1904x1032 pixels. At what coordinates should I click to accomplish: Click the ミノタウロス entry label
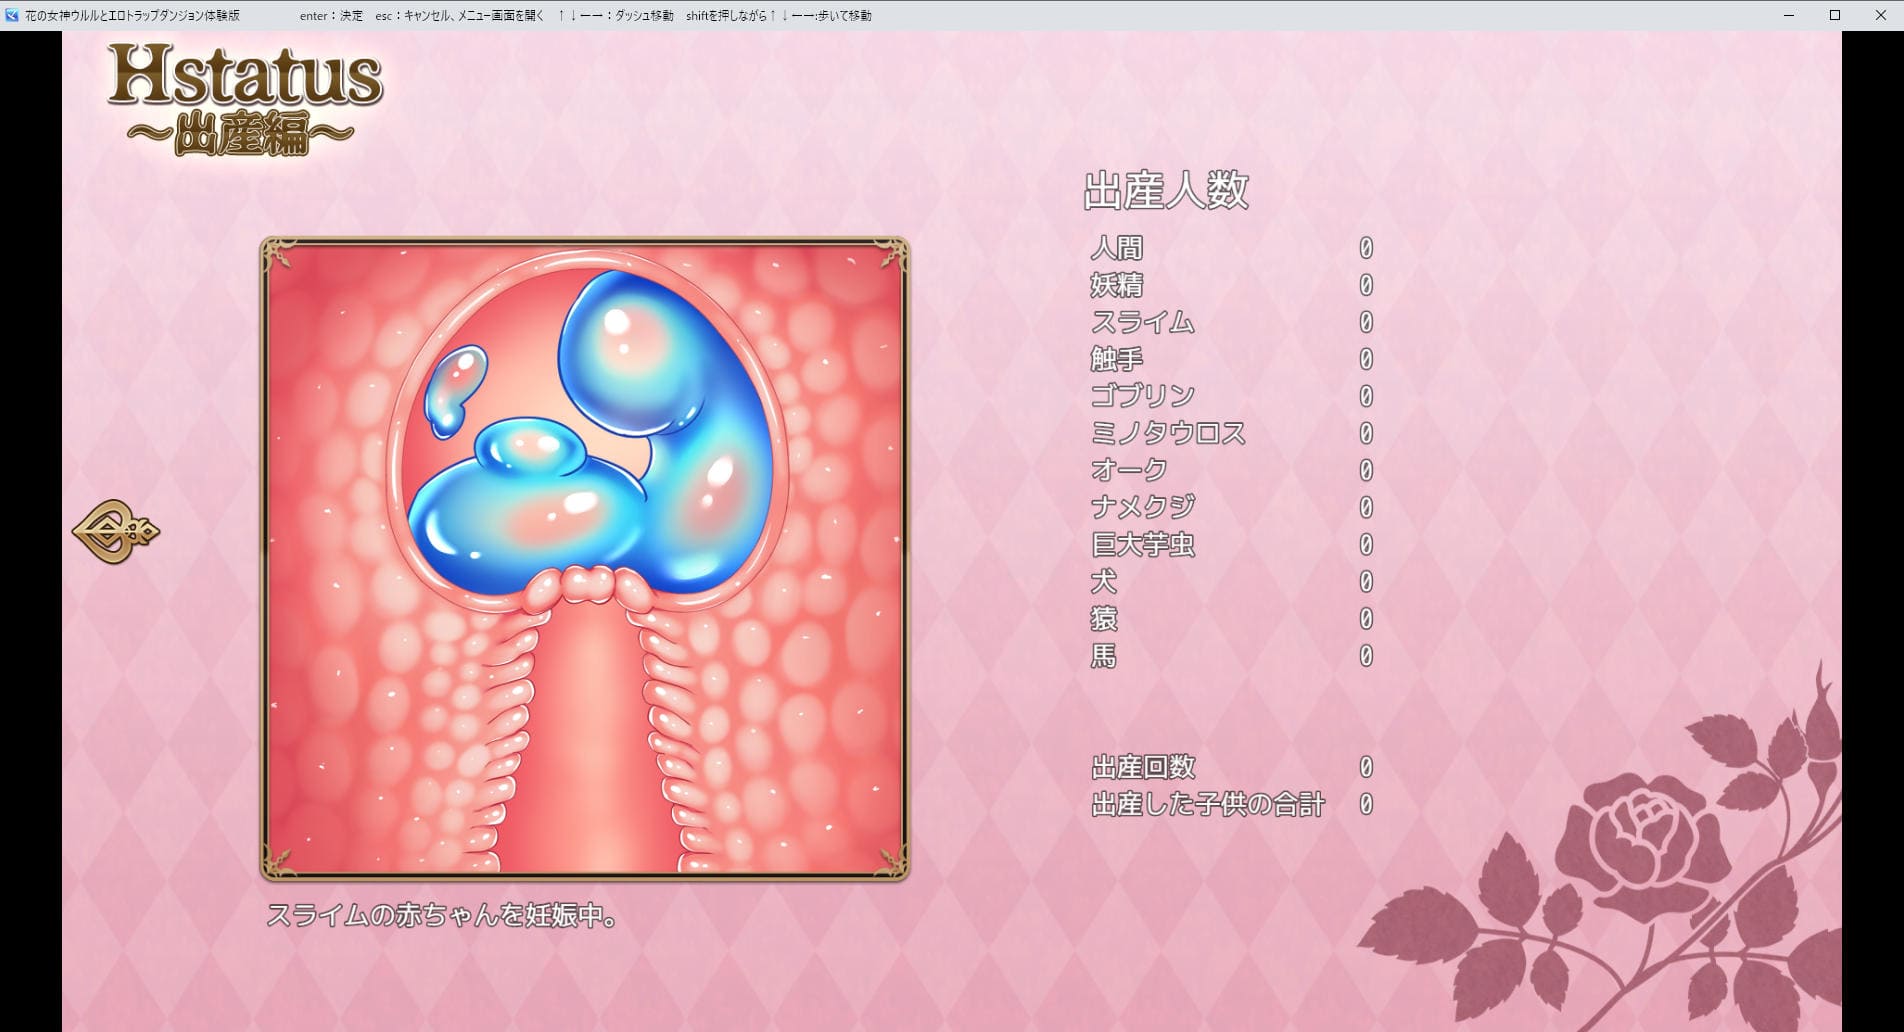(x=1168, y=433)
